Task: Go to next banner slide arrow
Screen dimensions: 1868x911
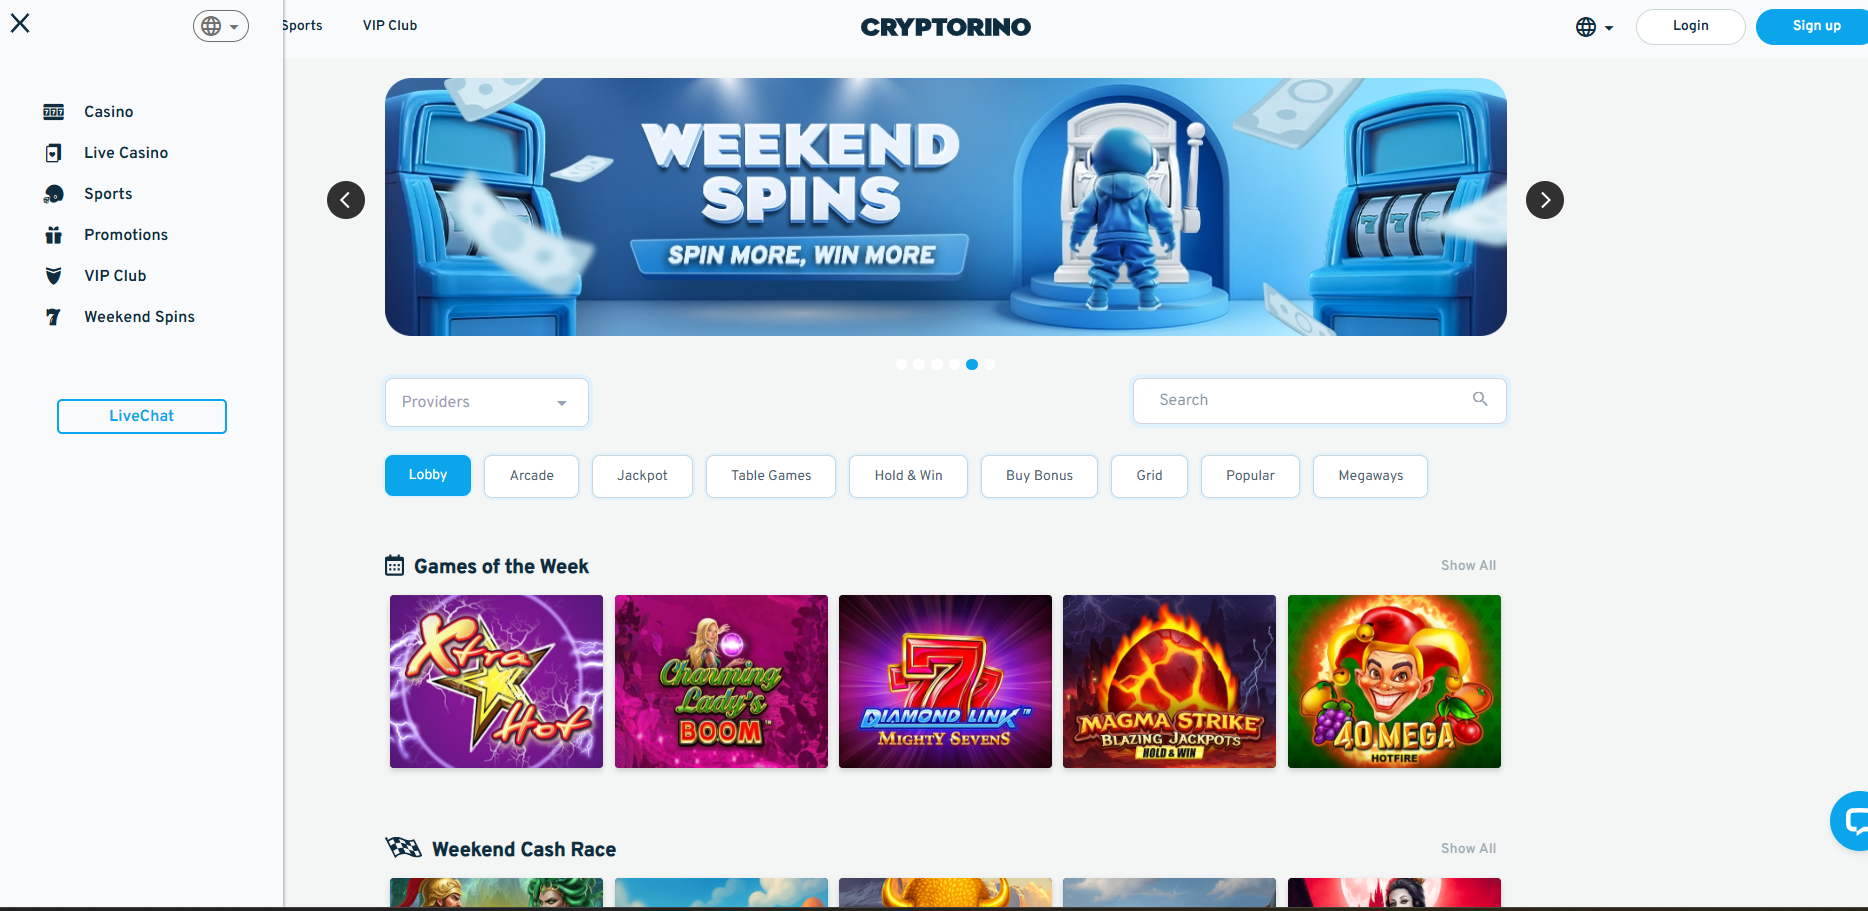Action: pos(1545,200)
